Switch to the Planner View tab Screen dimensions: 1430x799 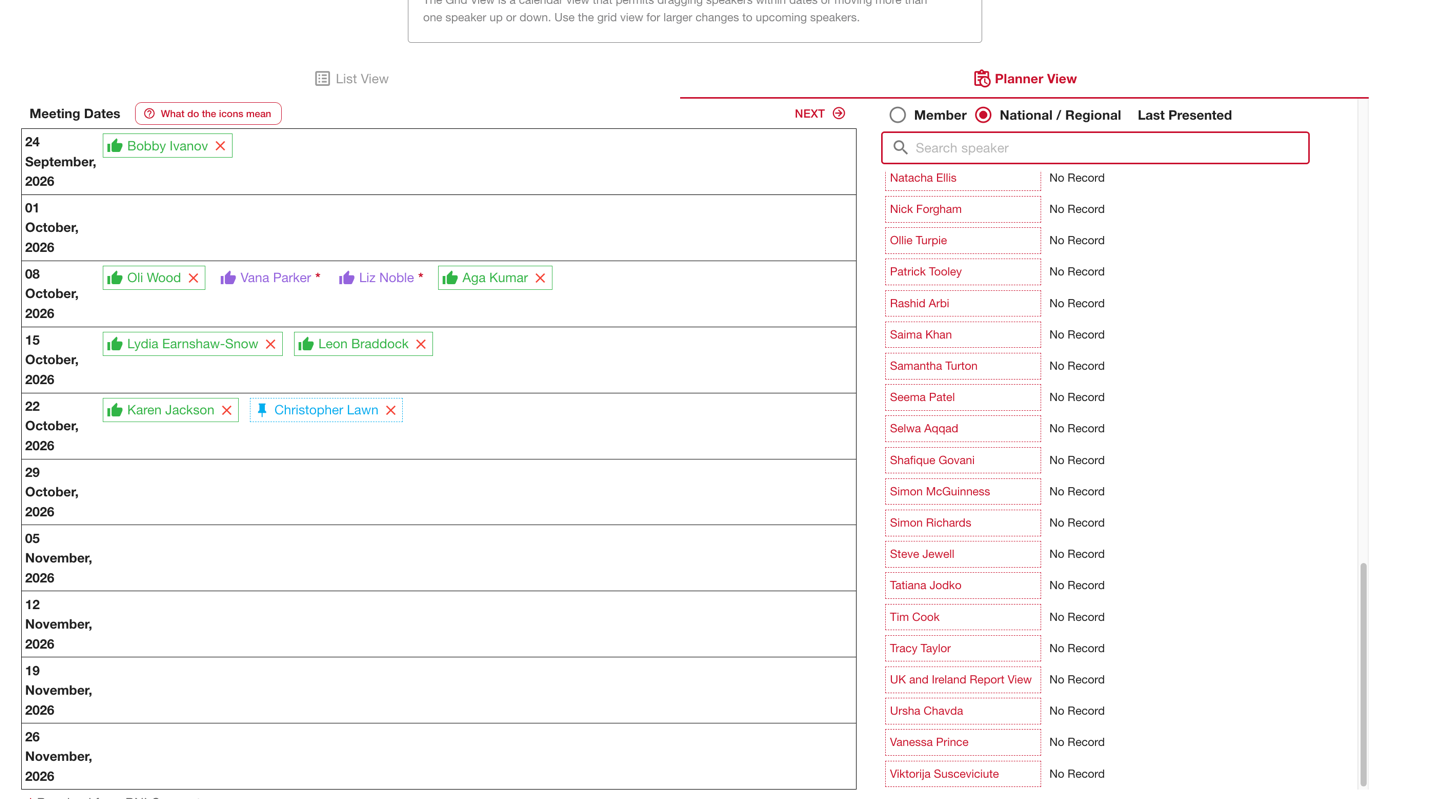pos(1025,79)
